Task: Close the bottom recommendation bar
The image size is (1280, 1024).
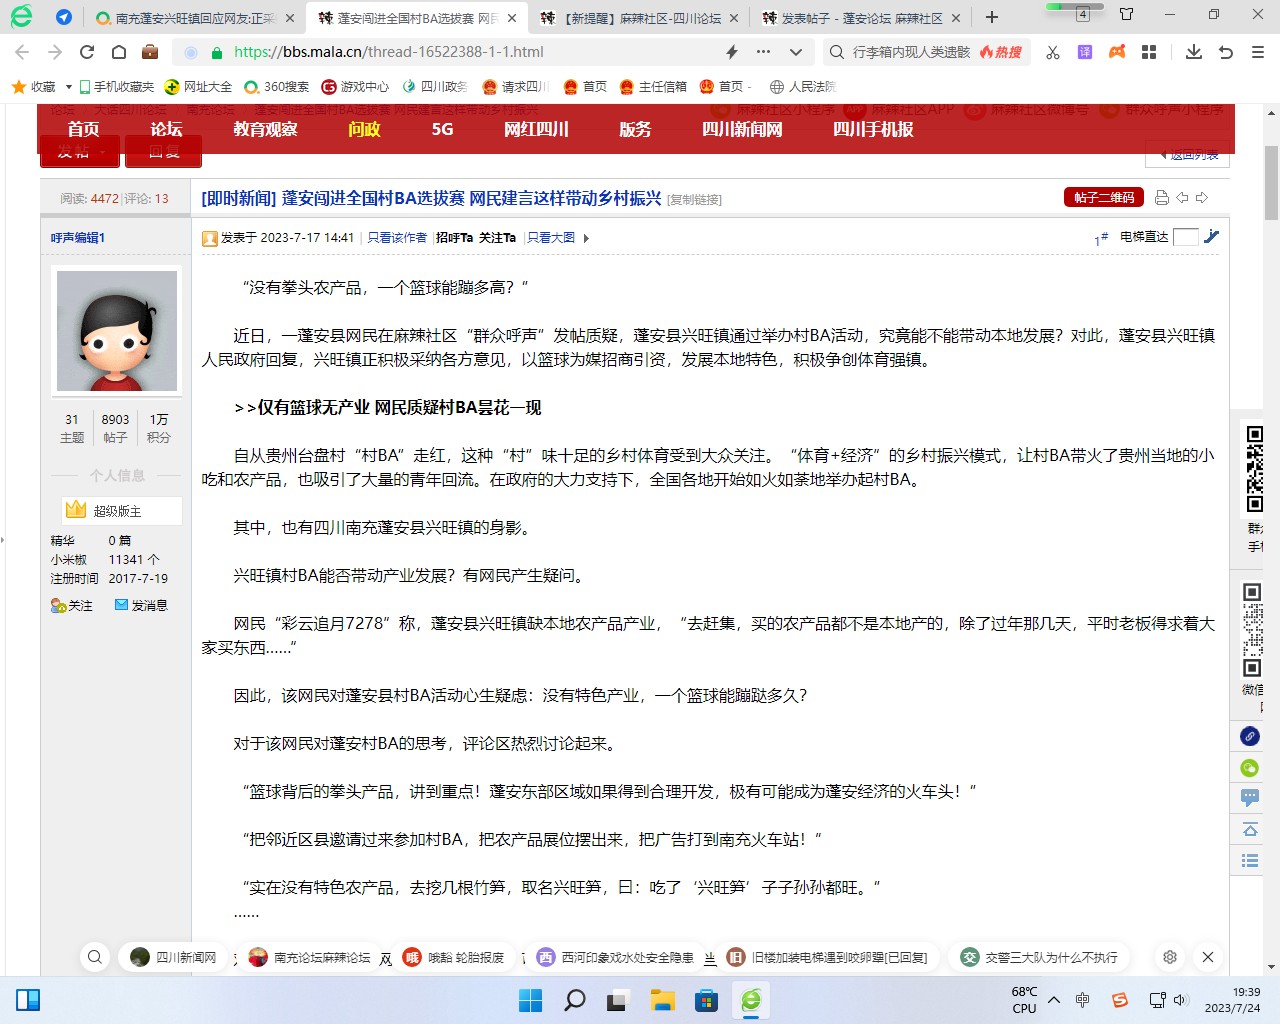Action: click(1207, 957)
